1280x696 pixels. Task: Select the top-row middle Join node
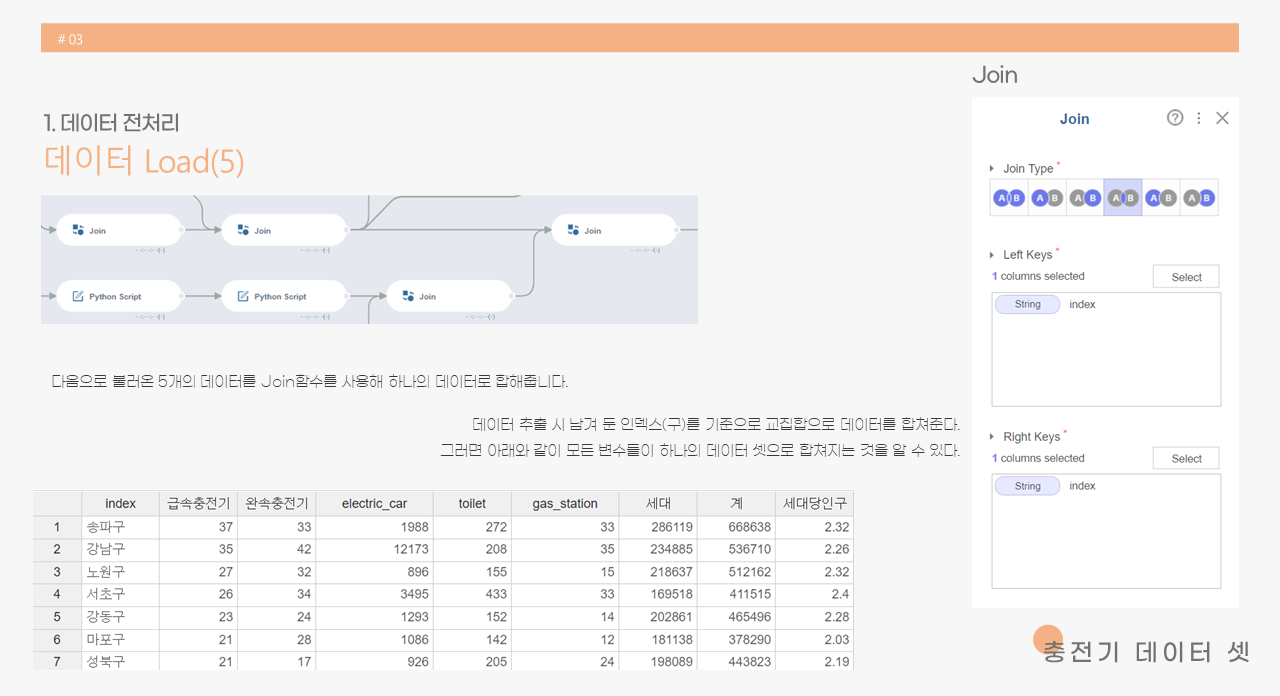284,230
